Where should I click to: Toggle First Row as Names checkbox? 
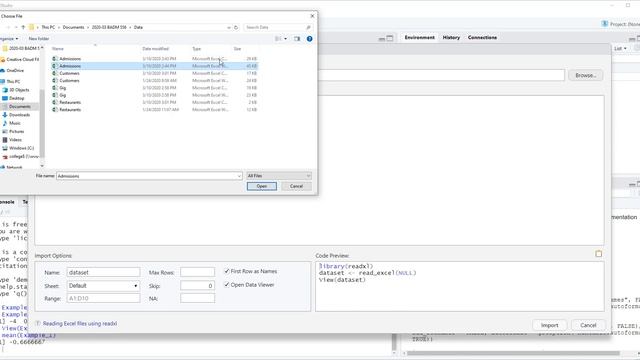tap(227, 271)
